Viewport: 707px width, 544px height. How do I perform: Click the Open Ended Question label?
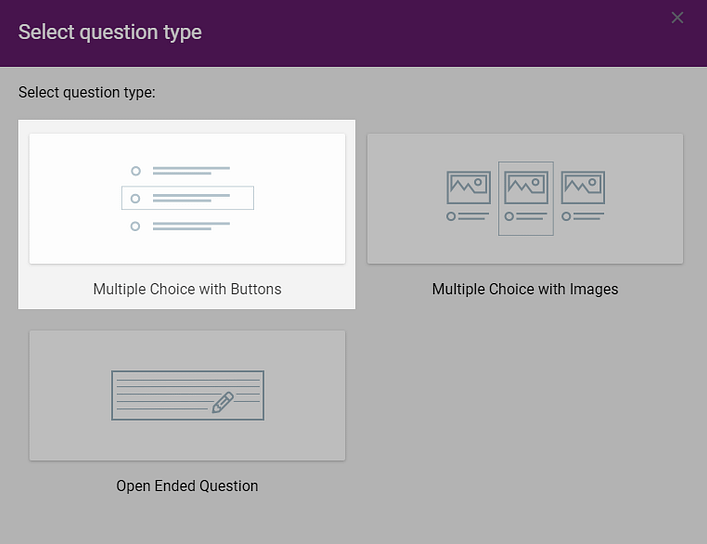click(x=187, y=486)
